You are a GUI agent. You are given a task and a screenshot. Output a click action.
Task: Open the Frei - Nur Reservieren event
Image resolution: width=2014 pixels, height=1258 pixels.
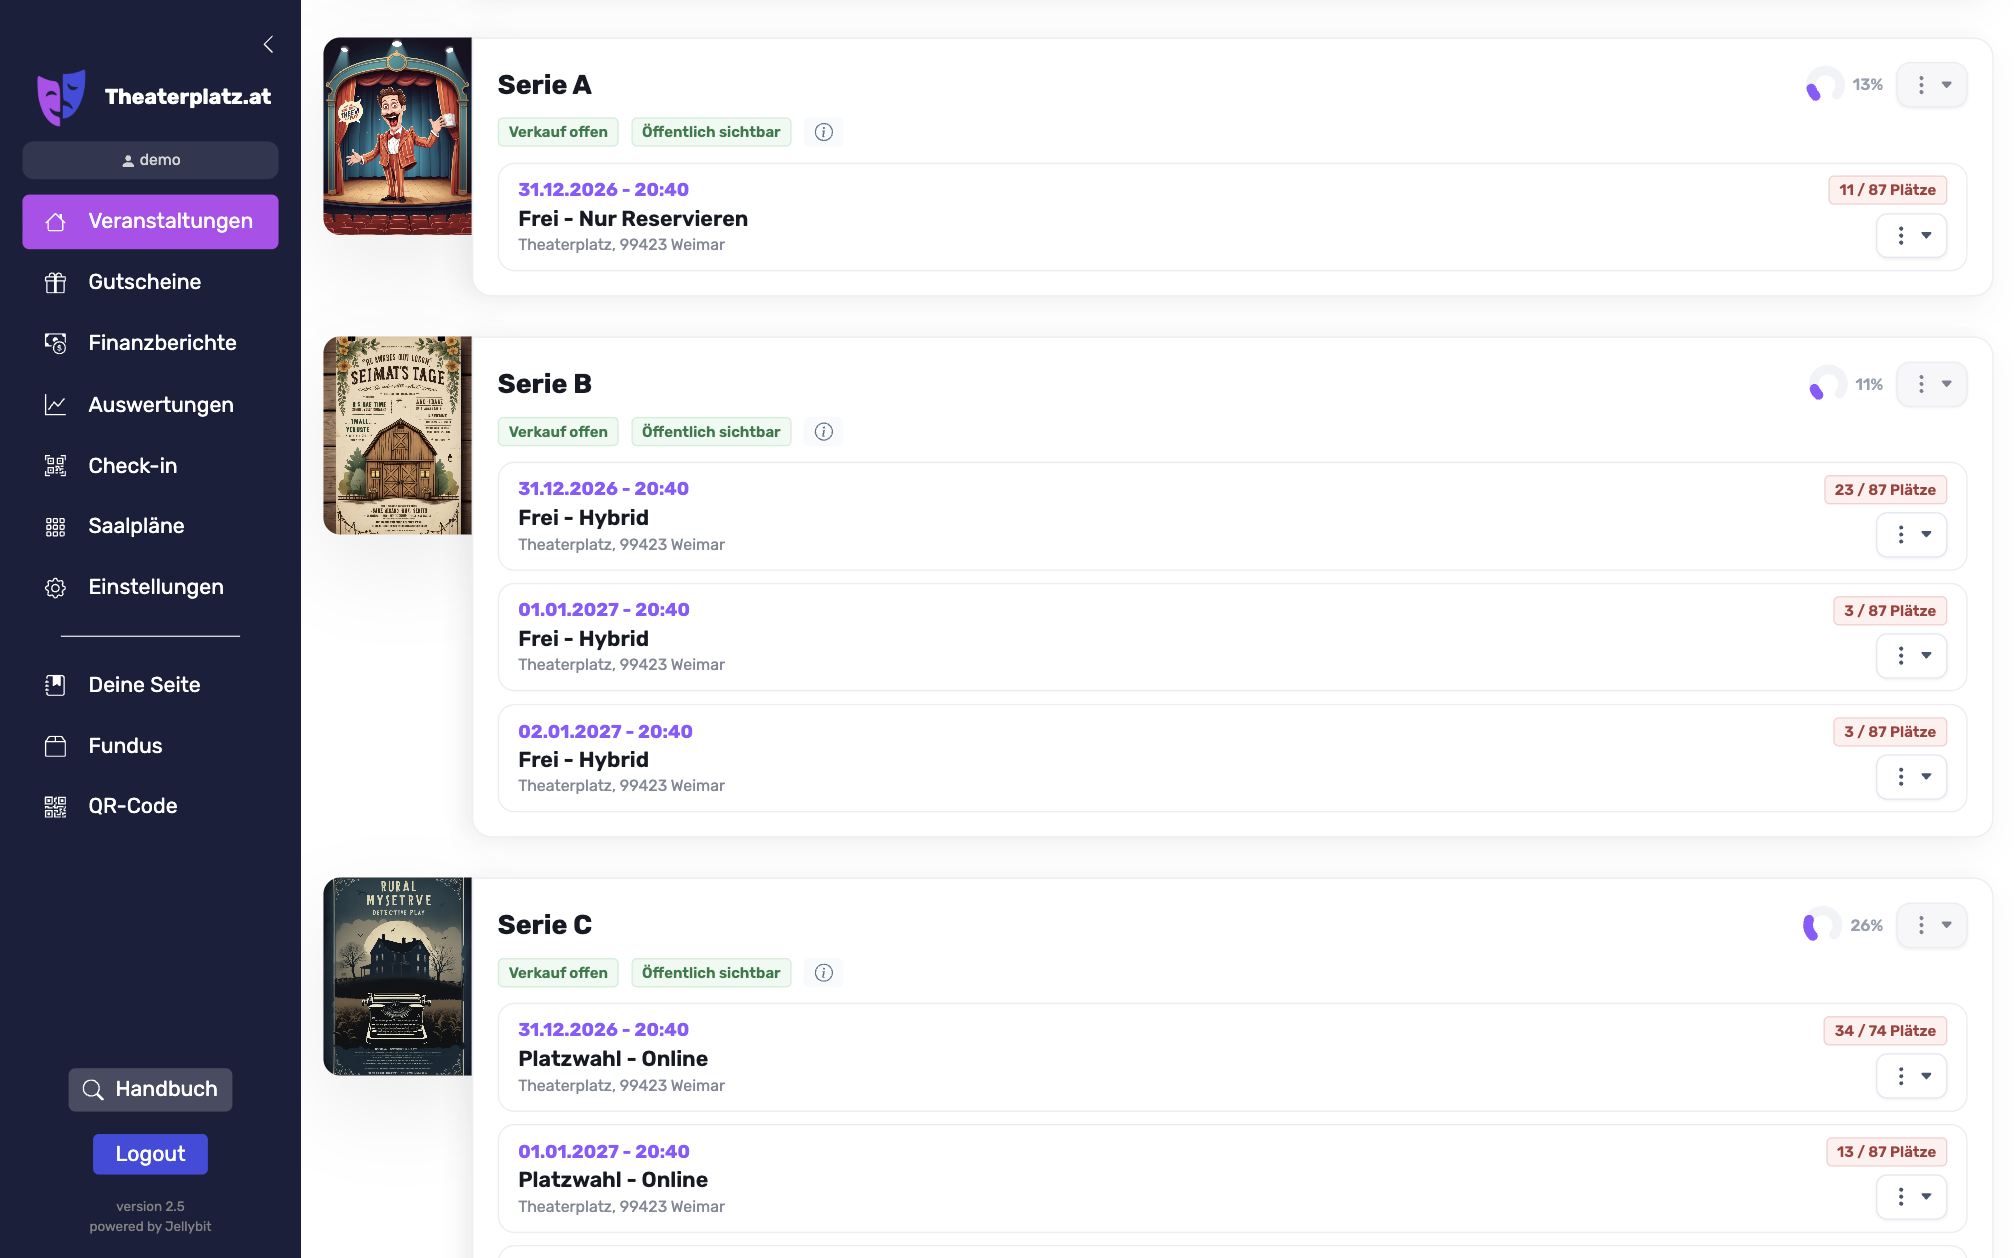click(1232, 217)
